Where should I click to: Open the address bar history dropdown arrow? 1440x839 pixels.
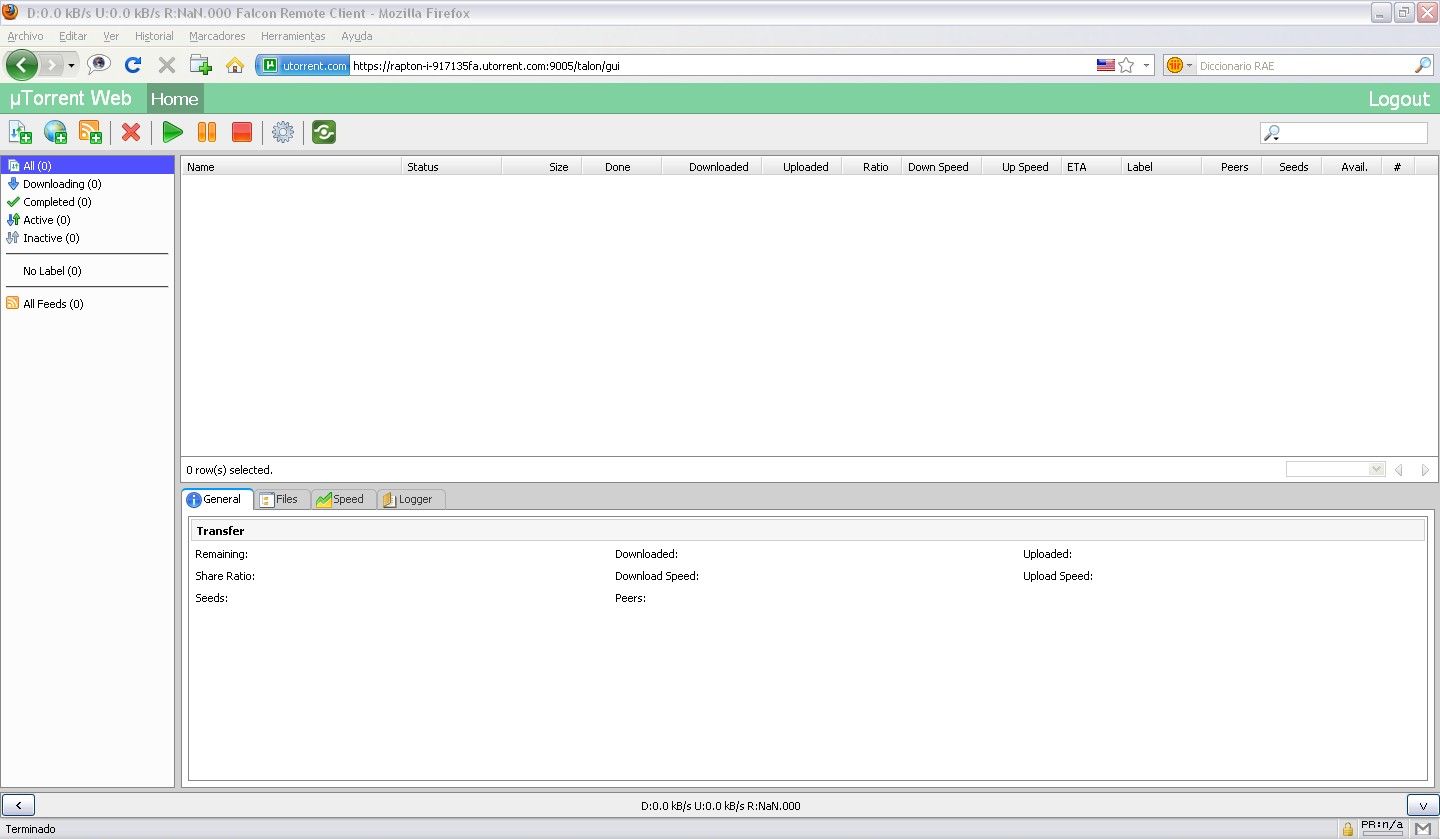coord(1146,66)
